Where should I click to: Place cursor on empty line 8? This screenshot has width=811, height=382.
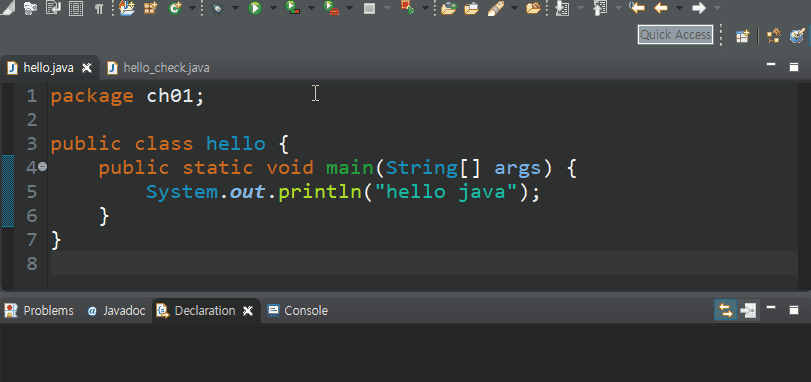tap(424, 264)
